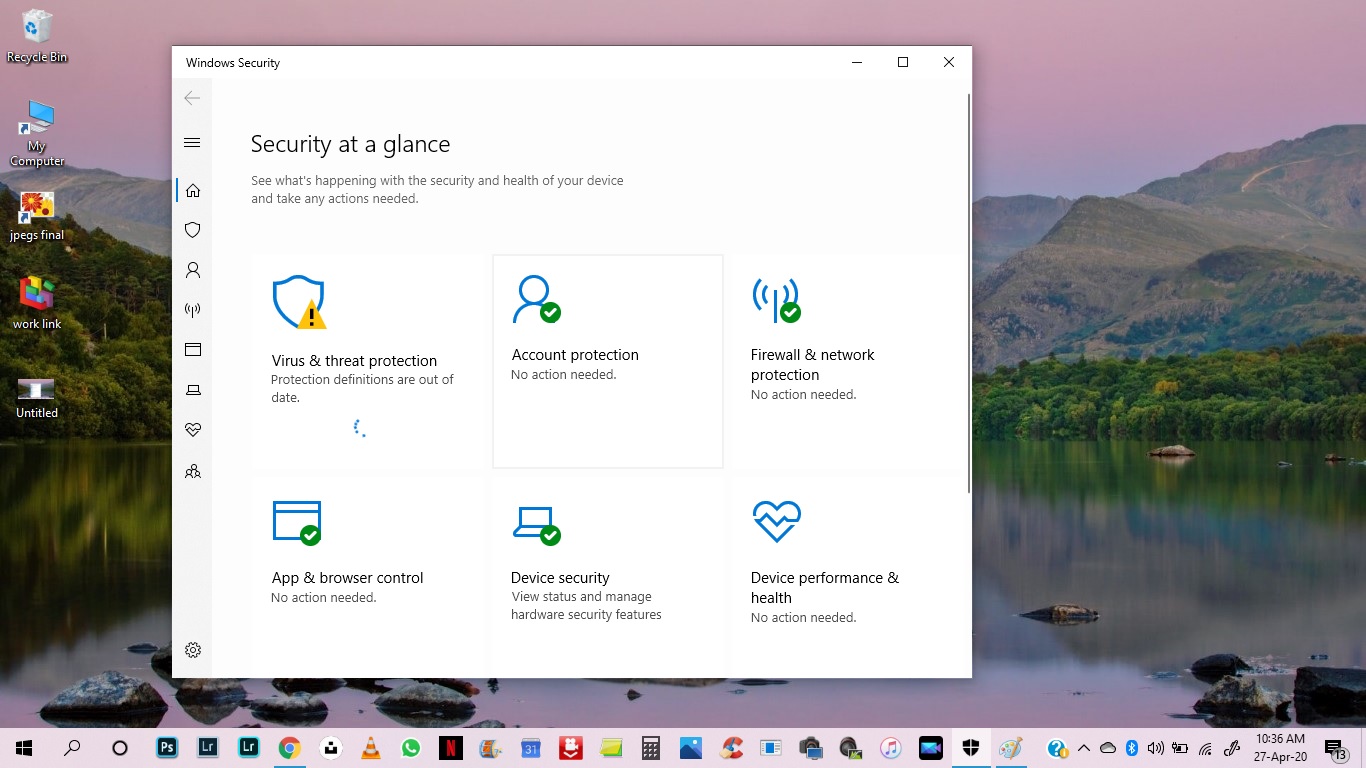Open the Device health heart sidebar icon
Image resolution: width=1366 pixels, height=768 pixels.
(x=193, y=430)
